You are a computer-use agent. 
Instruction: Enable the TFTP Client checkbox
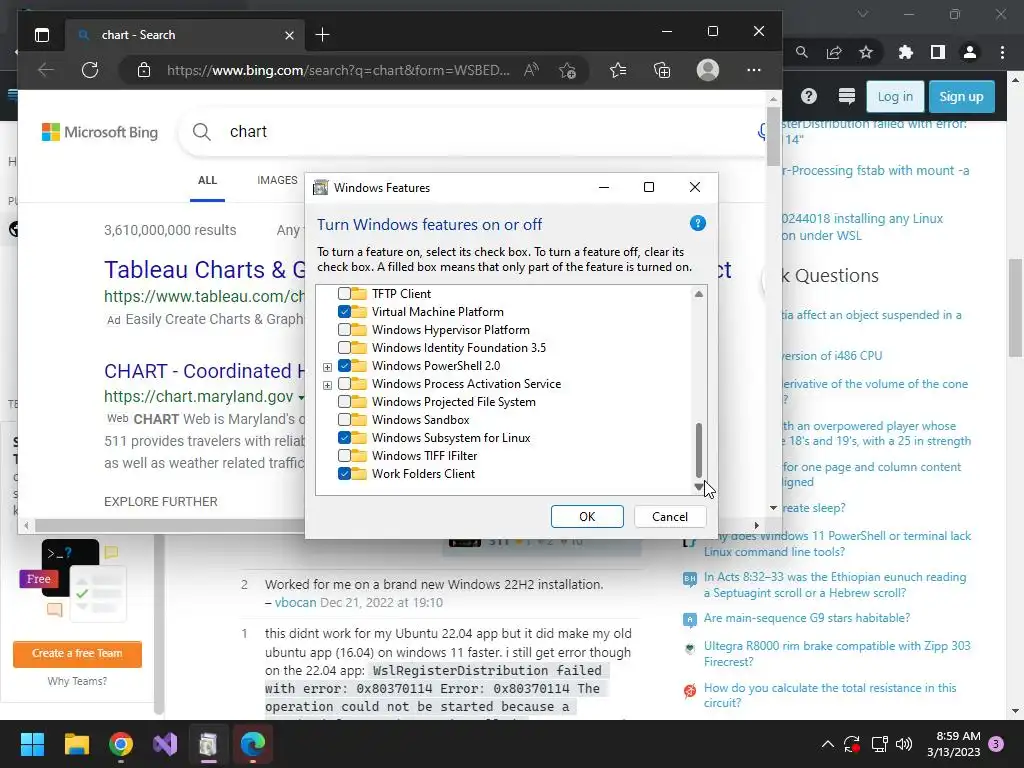(344, 294)
